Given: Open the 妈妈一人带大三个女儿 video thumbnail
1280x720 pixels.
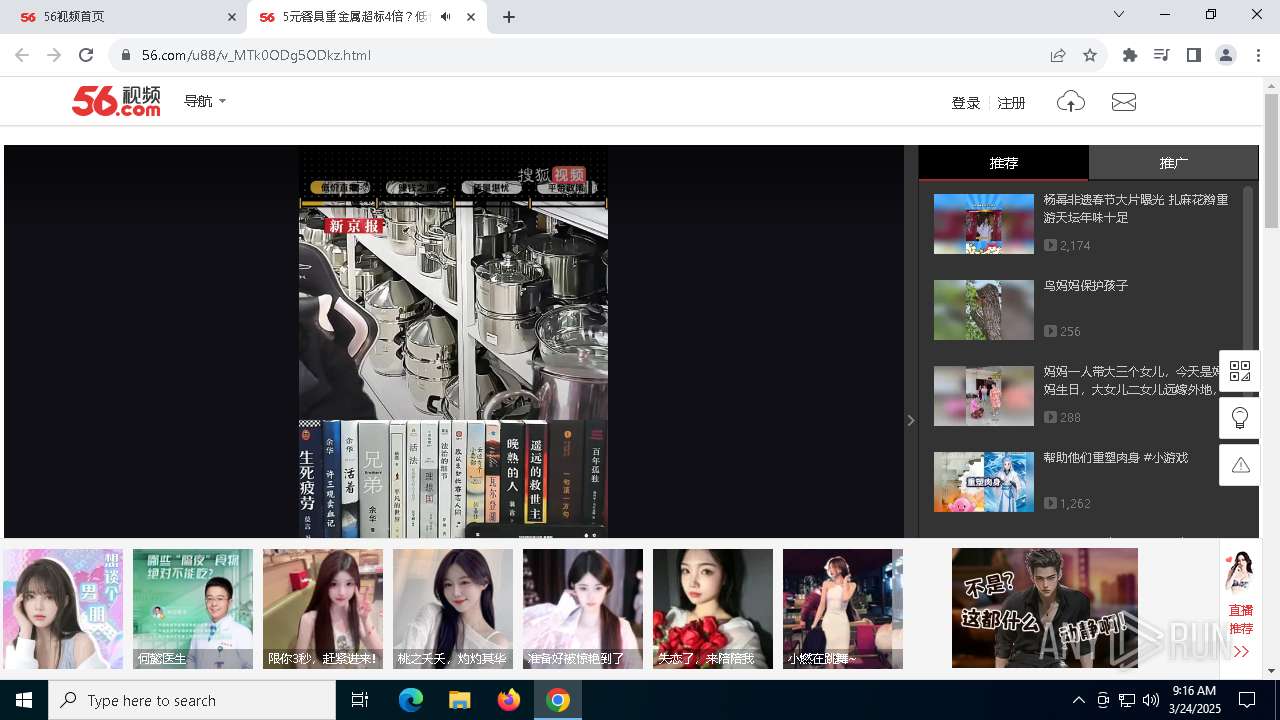Looking at the screenshot, I should 984,396.
